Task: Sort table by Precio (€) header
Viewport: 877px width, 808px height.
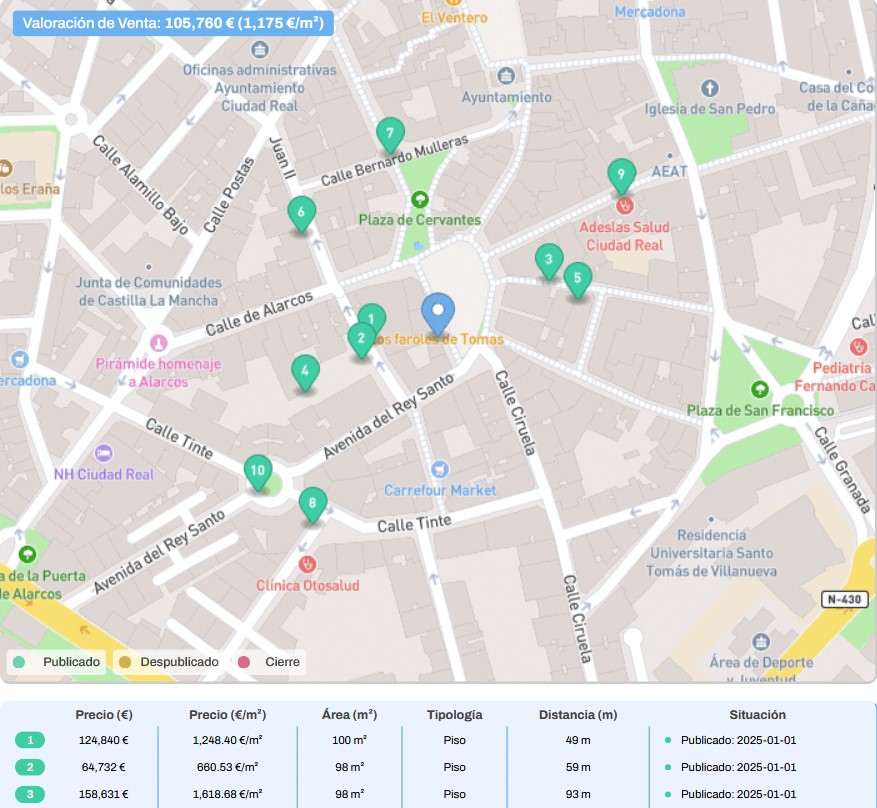Action: click(x=104, y=715)
